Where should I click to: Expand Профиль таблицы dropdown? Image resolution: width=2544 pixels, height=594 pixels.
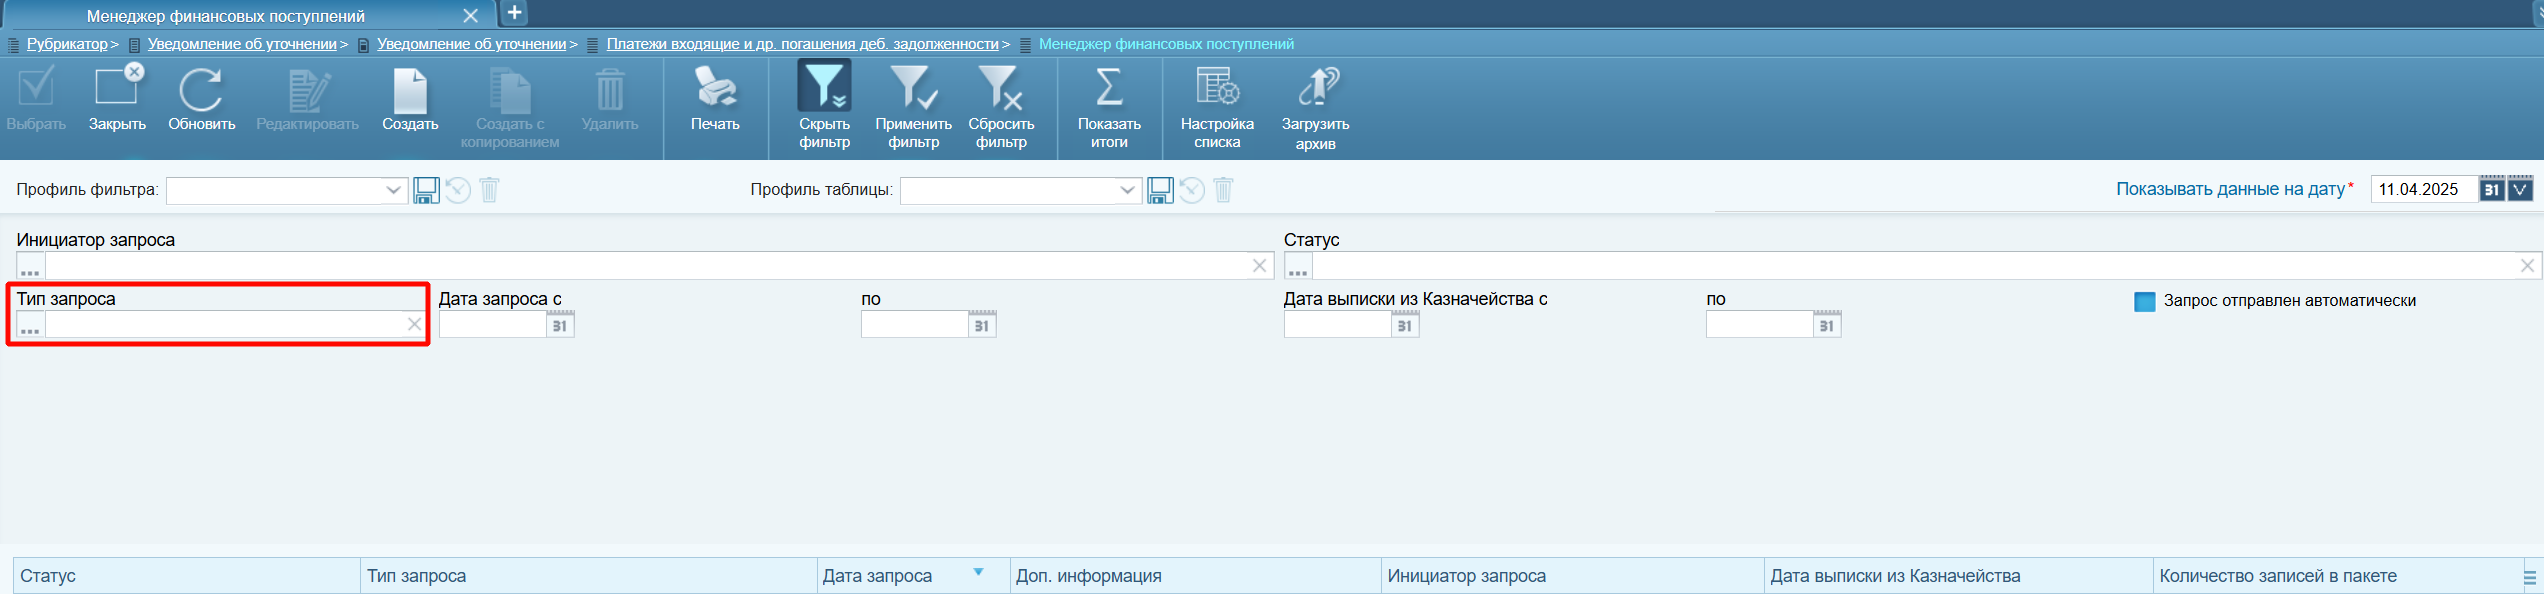click(1127, 190)
